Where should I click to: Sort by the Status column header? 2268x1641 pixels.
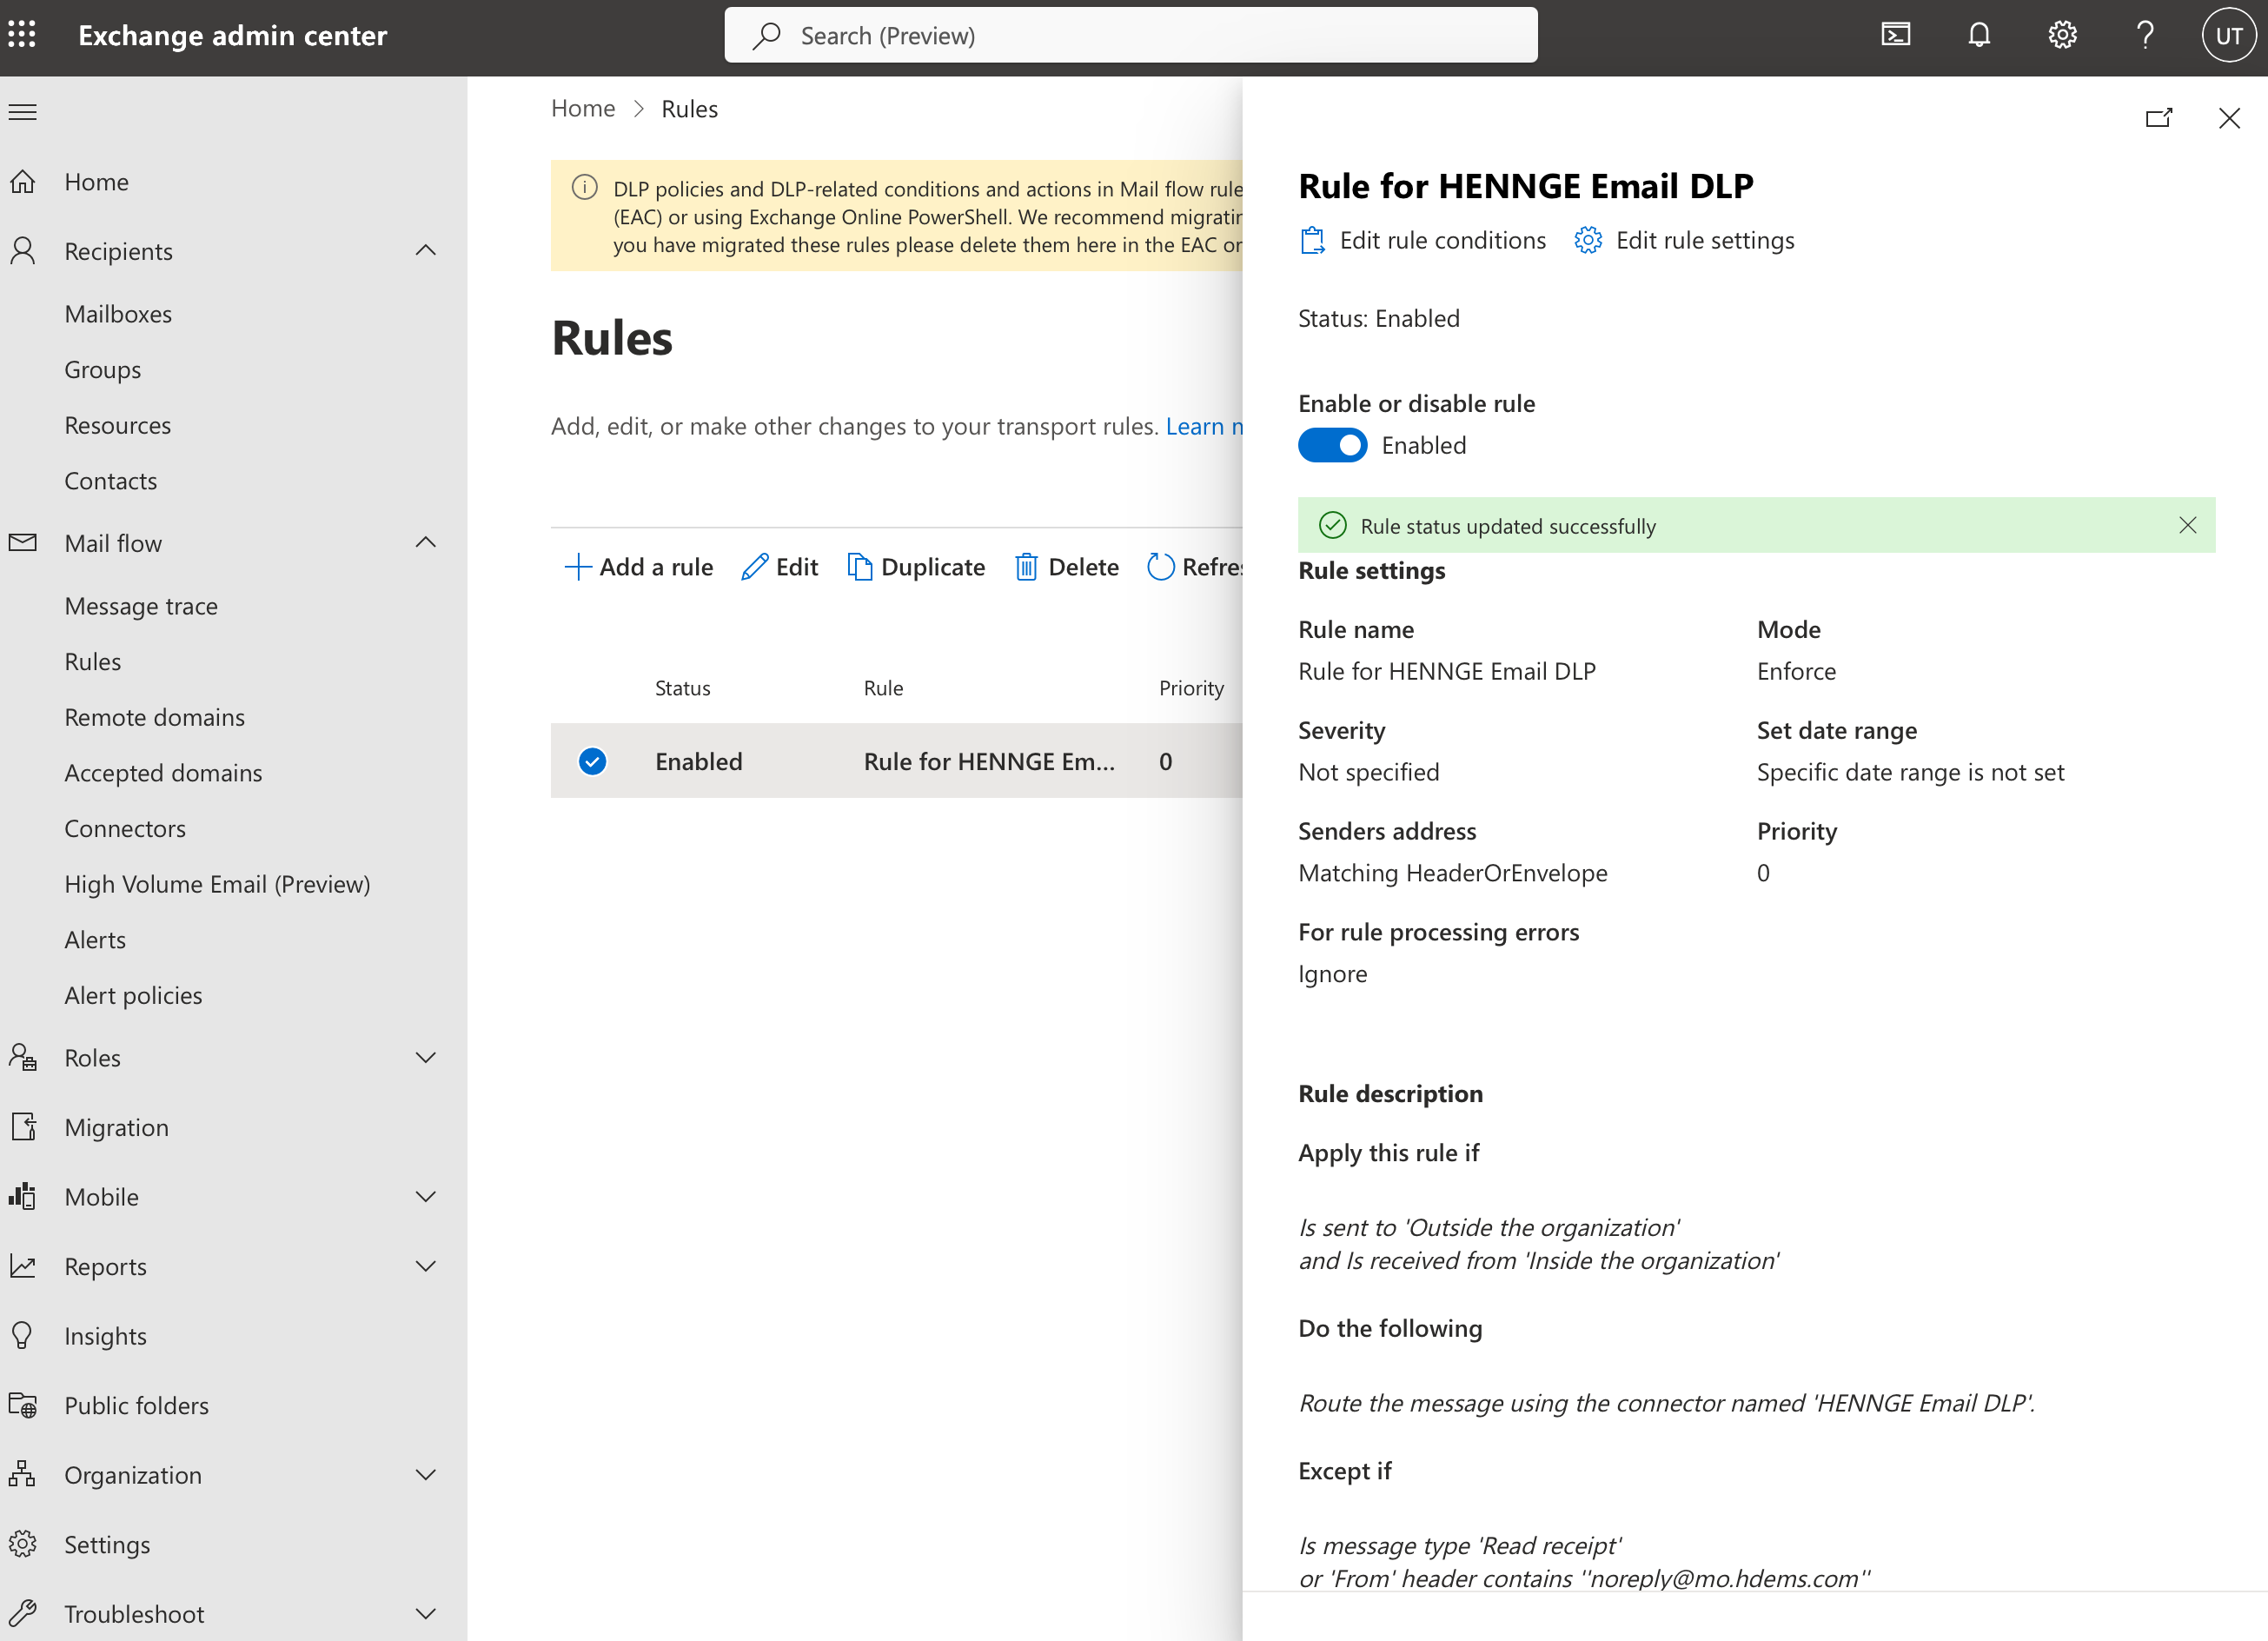pyautogui.click(x=682, y=688)
